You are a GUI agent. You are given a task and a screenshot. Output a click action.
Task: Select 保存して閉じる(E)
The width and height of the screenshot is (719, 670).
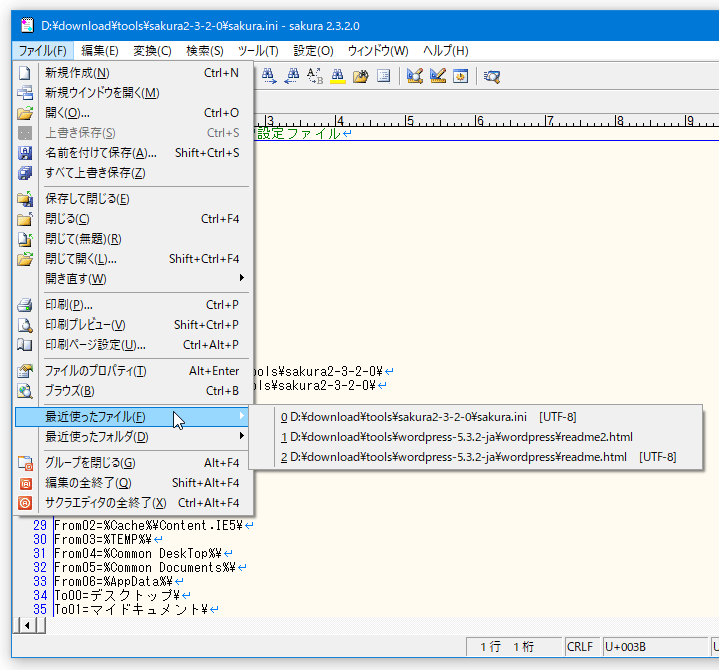133,199
